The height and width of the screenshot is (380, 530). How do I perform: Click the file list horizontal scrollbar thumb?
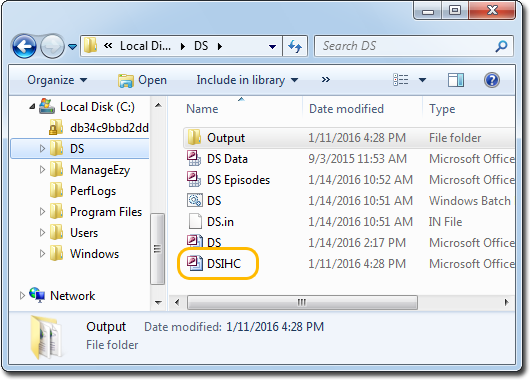(x=302, y=302)
